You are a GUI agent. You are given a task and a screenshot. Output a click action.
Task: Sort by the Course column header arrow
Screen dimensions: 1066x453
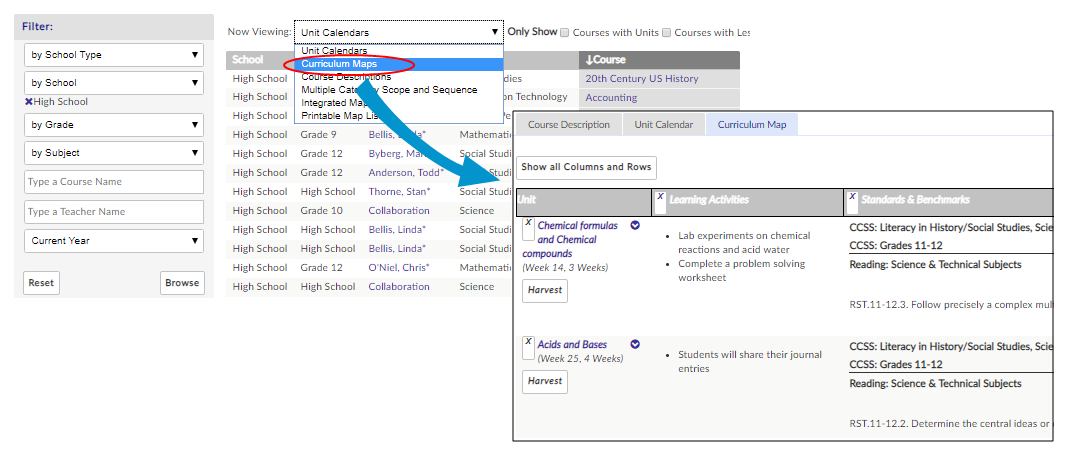pyautogui.click(x=589, y=60)
